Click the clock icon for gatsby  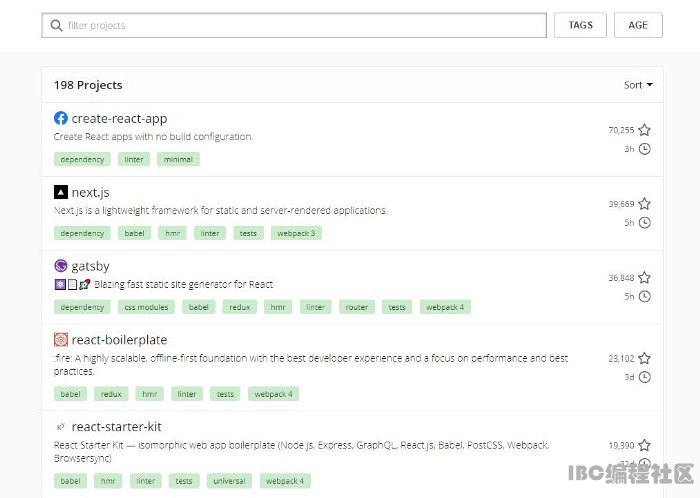644,296
